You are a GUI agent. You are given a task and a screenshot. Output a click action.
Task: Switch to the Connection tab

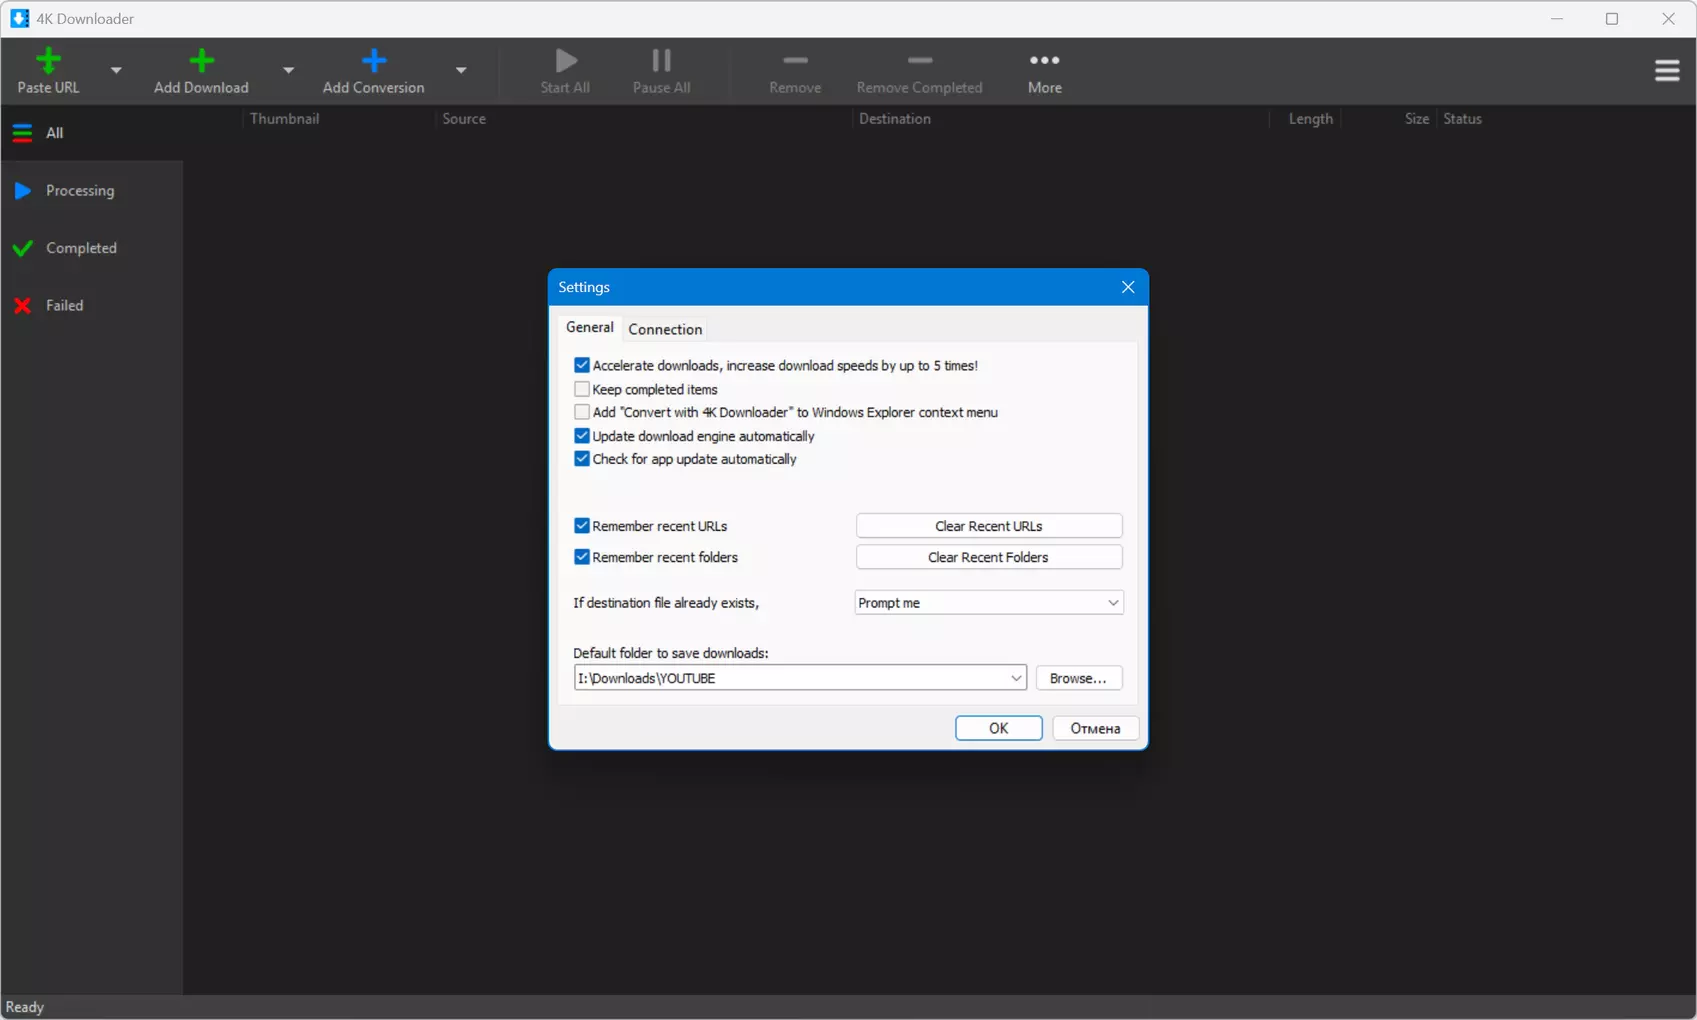665,329
